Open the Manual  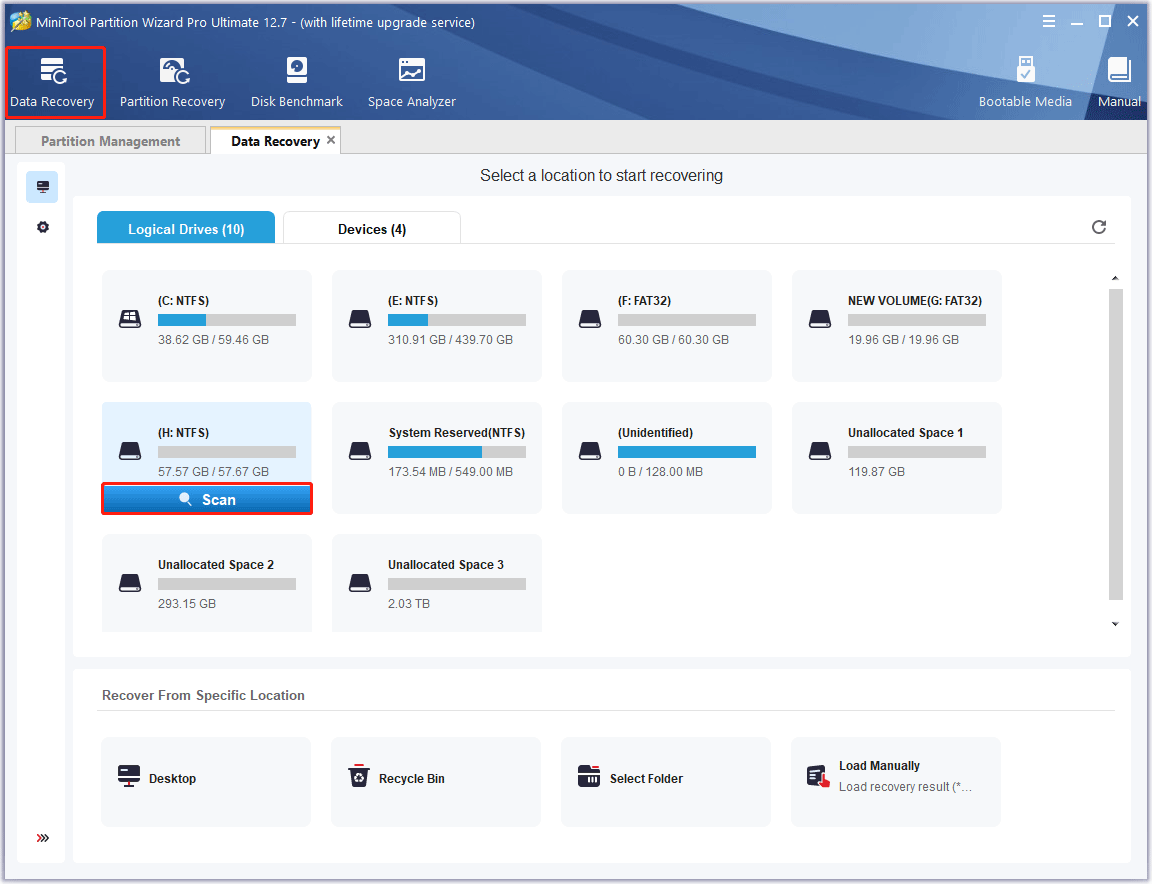[1119, 82]
